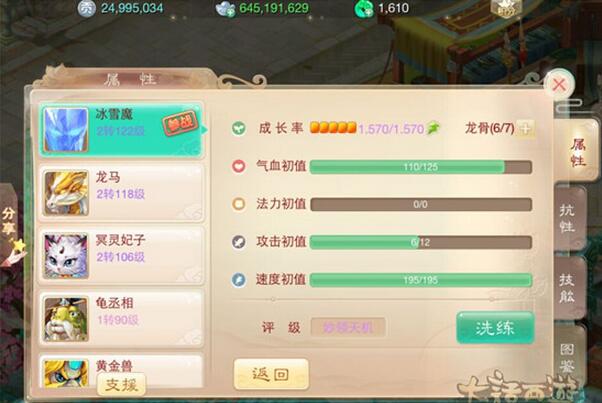Click the green 洗练 button
Image resolution: width=602 pixels, height=403 pixels.
point(495,328)
